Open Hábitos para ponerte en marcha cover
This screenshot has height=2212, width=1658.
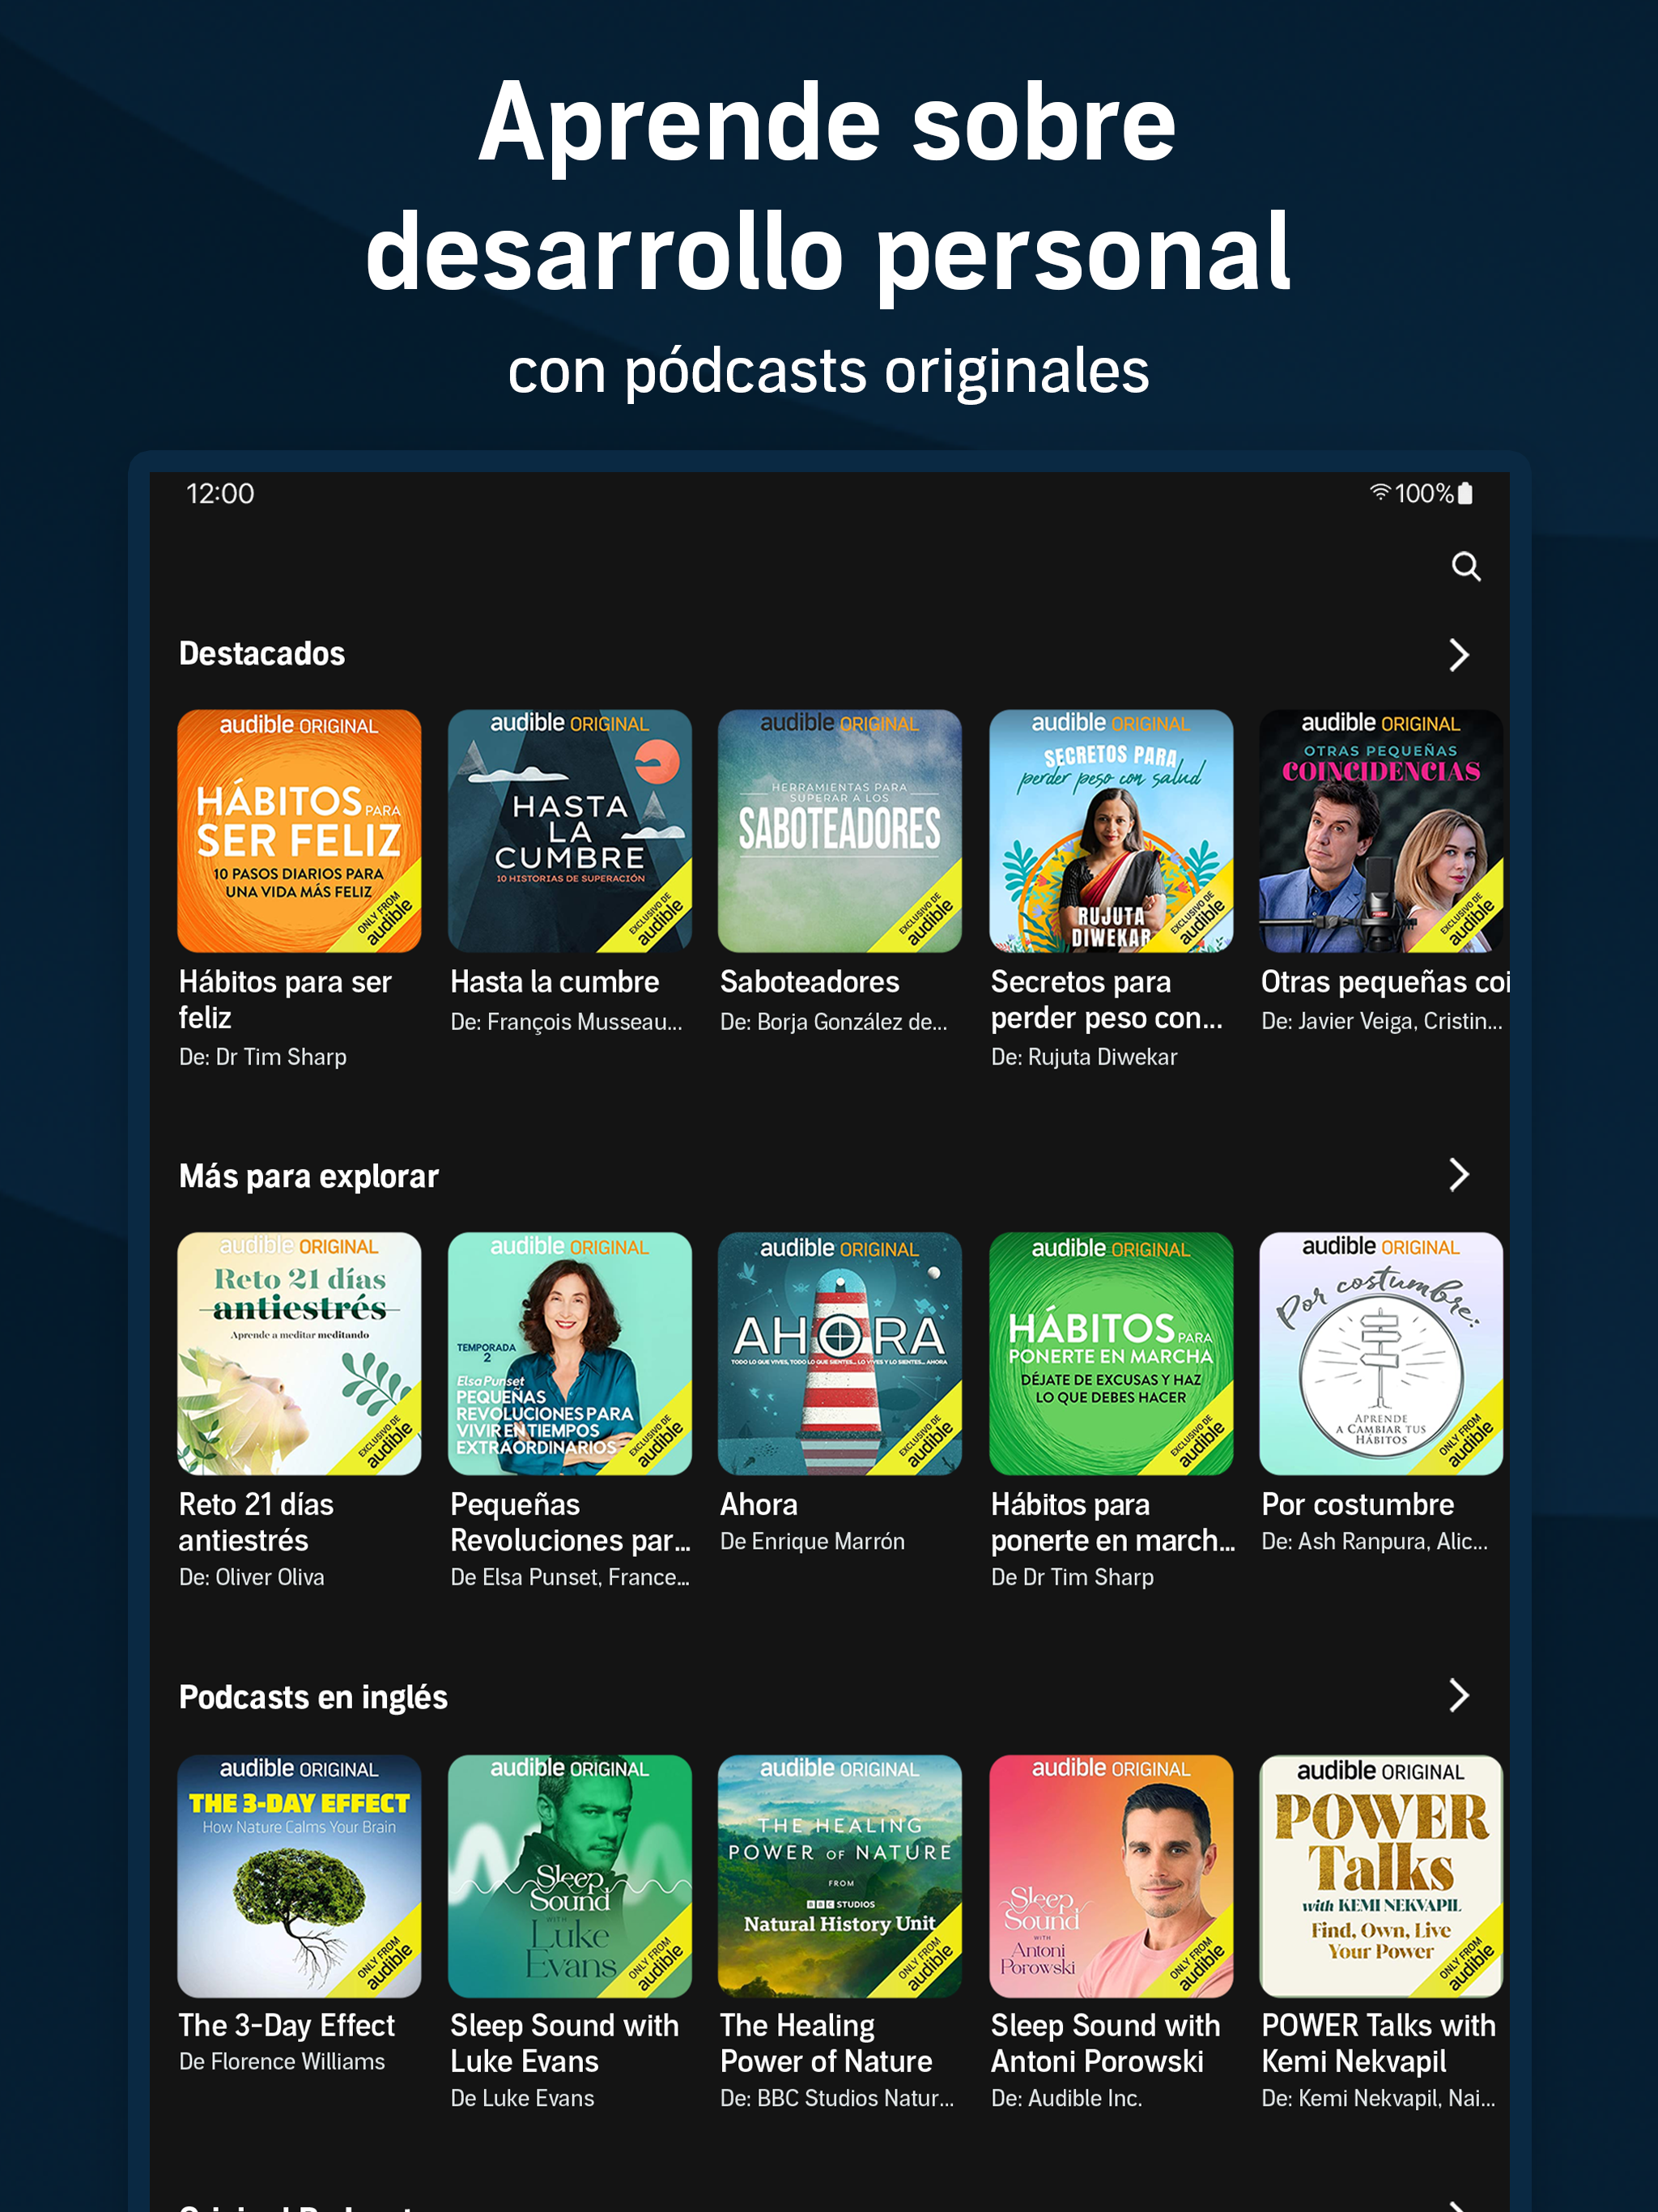click(1111, 1353)
